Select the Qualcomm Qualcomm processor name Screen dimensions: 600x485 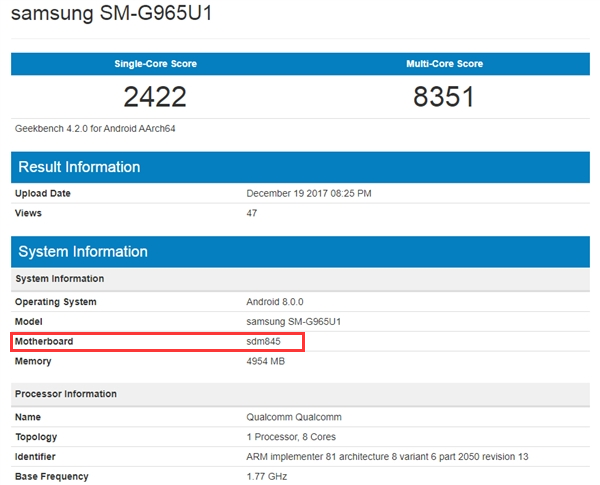(x=294, y=417)
